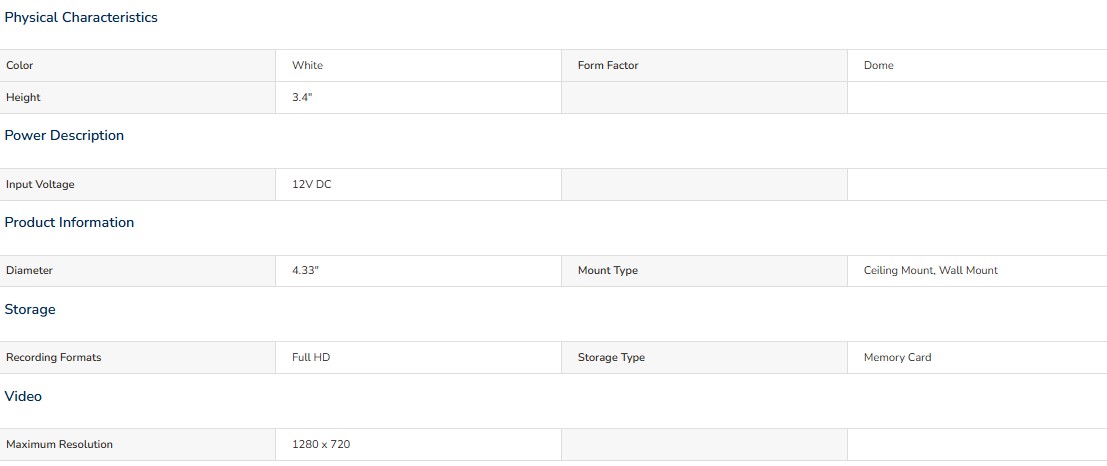Click the Physical Characteristics heading
Screen dimensions: 1107x466
[81, 18]
